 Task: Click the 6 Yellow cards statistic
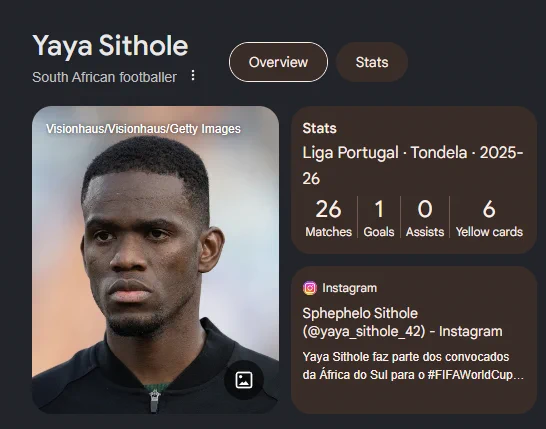click(489, 218)
